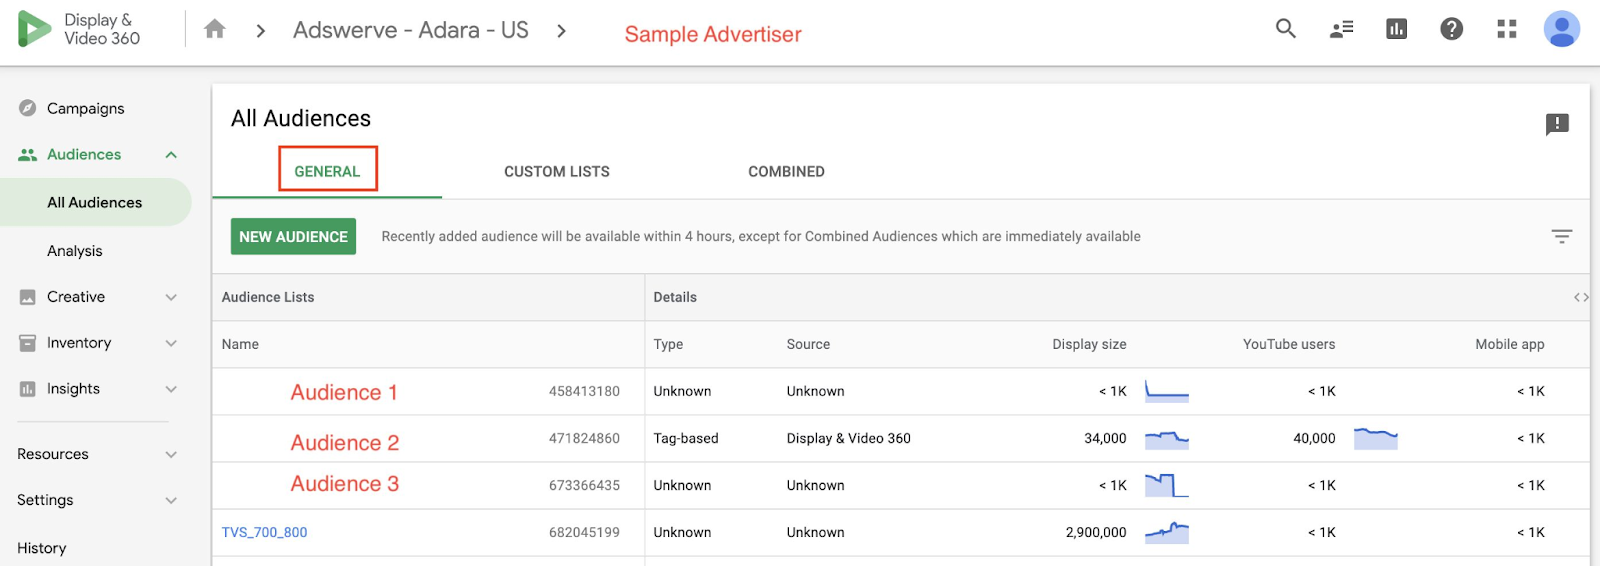Expand the Inventory sidebar section
Image resolution: width=1600 pixels, height=566 pixels.
pos(171,343)
